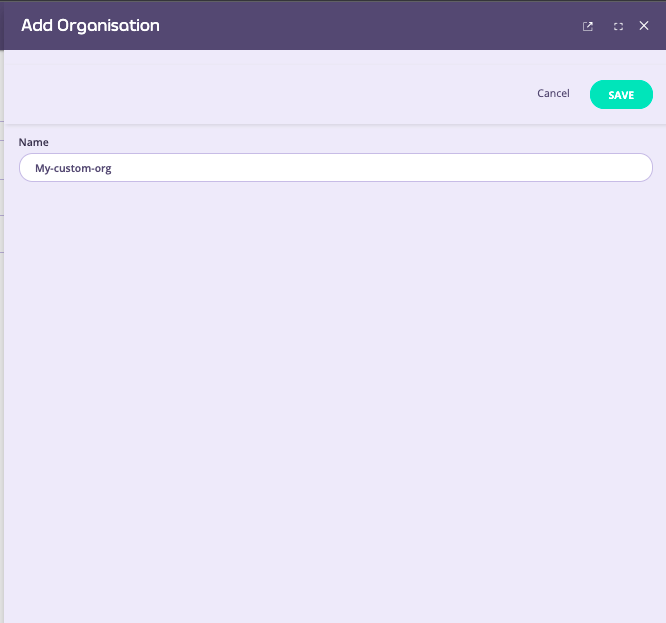Cancel adding the organisation
The height and width of the screenshot is (623, 666).
click(x=553, y=94)
